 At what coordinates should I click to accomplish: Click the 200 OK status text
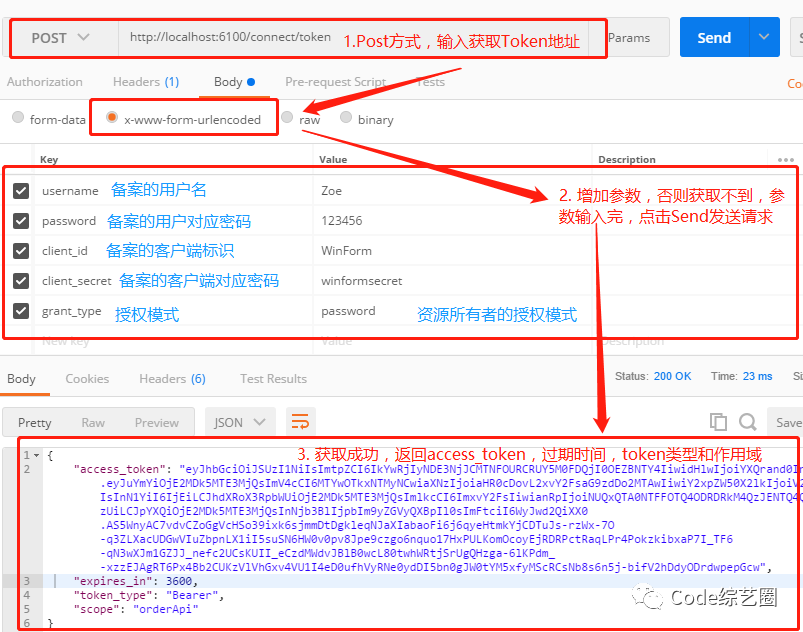[x=672, y=376]
